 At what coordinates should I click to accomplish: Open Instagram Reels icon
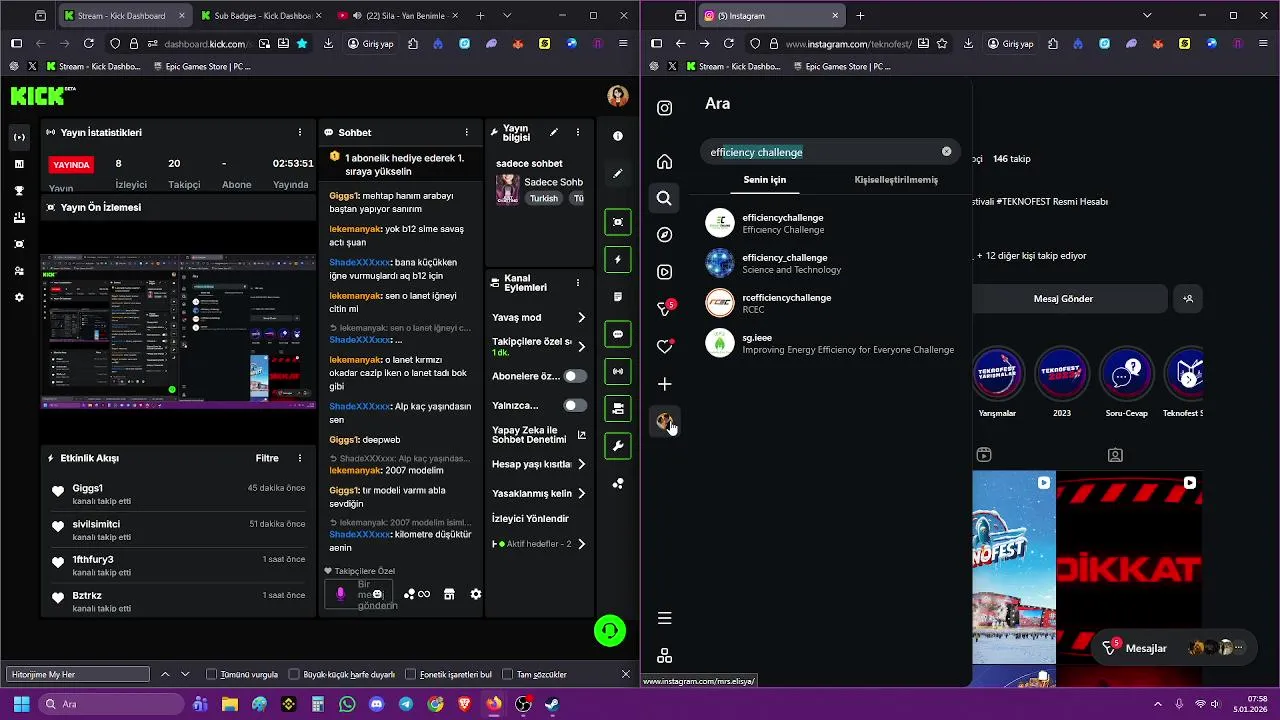[664, 272]
